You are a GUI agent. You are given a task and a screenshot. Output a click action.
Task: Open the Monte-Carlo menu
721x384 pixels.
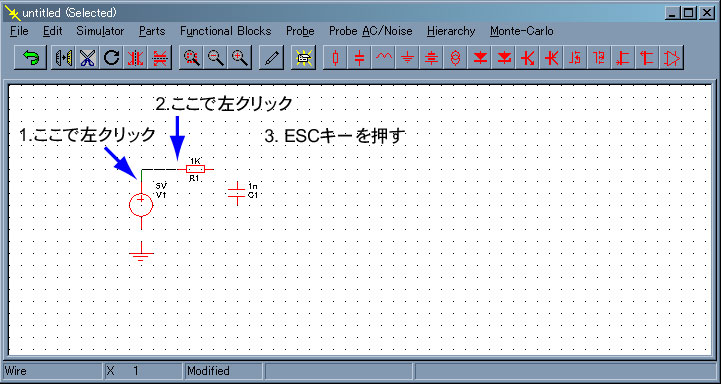point(521,31)
